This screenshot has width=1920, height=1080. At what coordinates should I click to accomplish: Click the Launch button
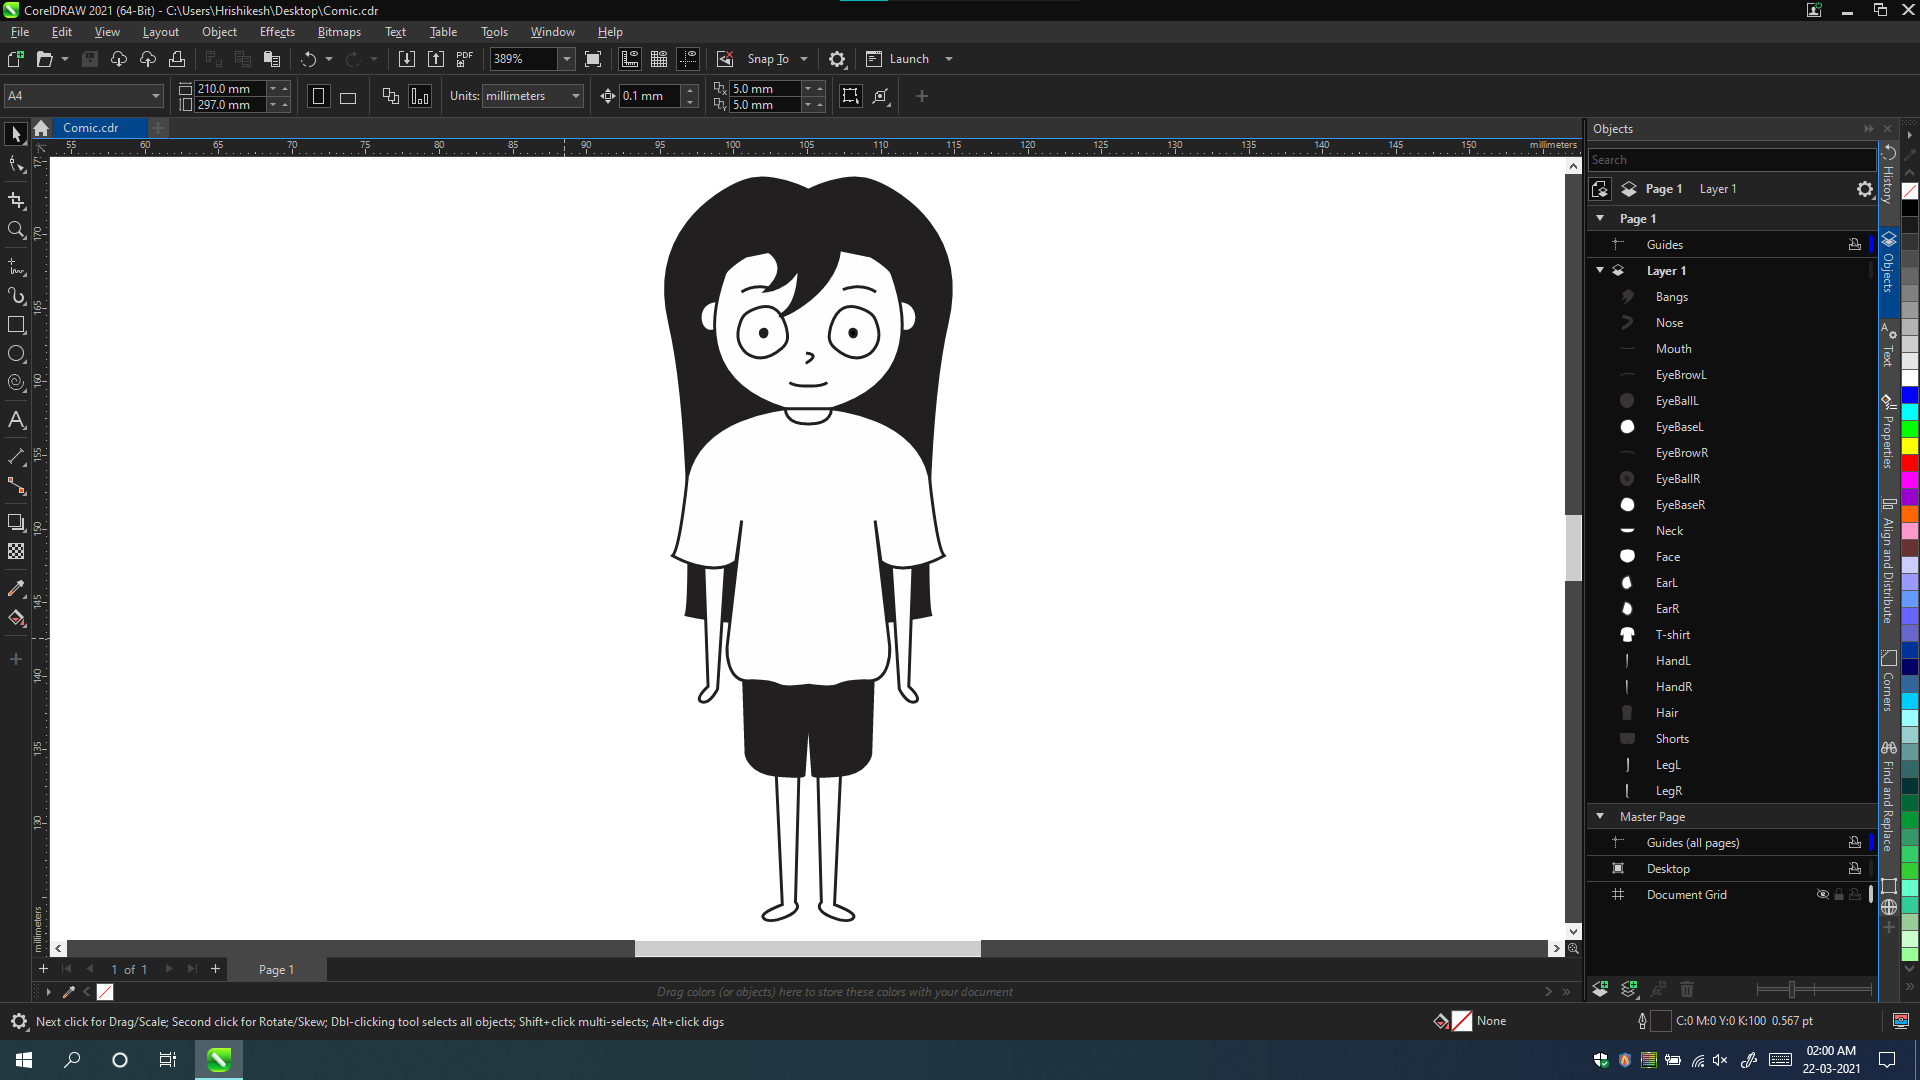[x=897, y=59]
